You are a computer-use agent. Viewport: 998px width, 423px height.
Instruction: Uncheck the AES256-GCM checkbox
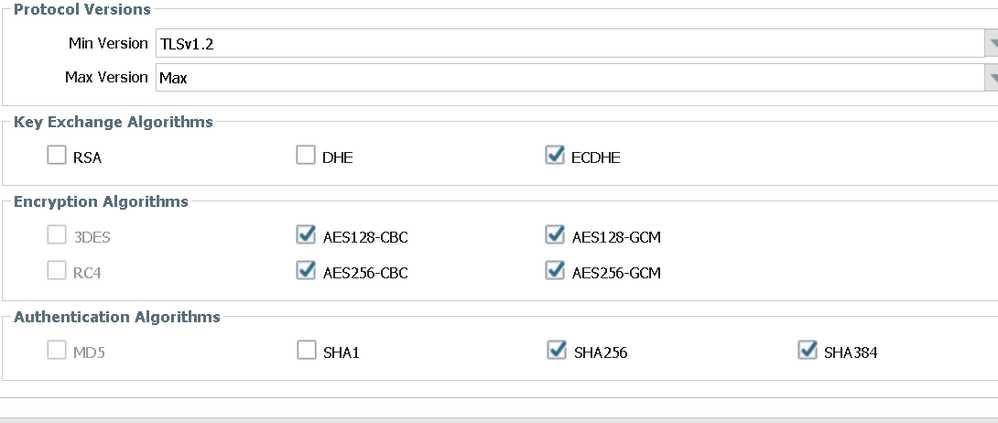click(556, 271)
